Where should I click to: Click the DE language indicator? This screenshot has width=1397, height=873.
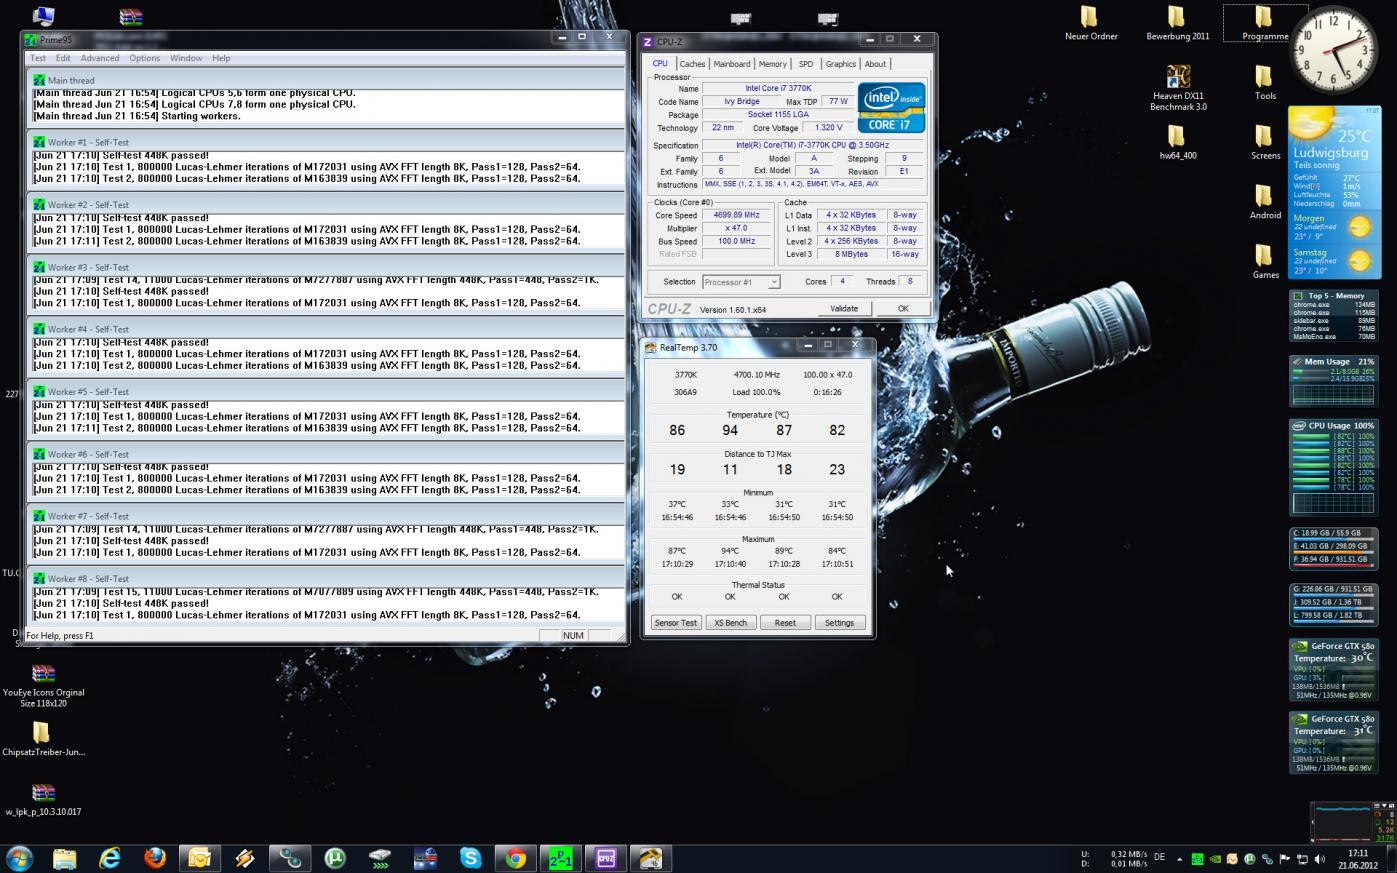[1160, 857]
